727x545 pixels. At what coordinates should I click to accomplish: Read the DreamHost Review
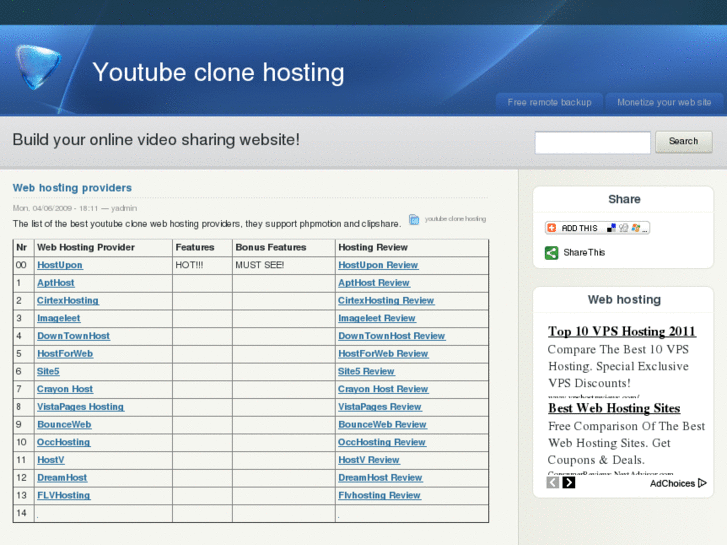pos(380,477)
